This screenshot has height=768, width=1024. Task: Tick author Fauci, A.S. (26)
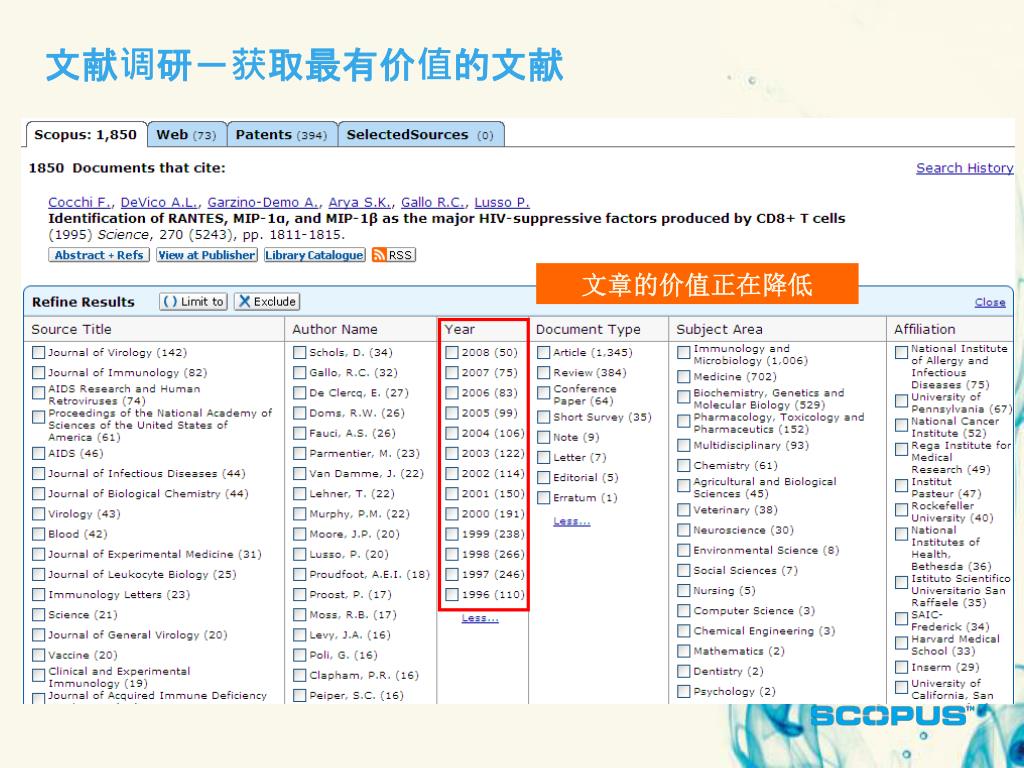pyautogui.click(x=300, y=434)
